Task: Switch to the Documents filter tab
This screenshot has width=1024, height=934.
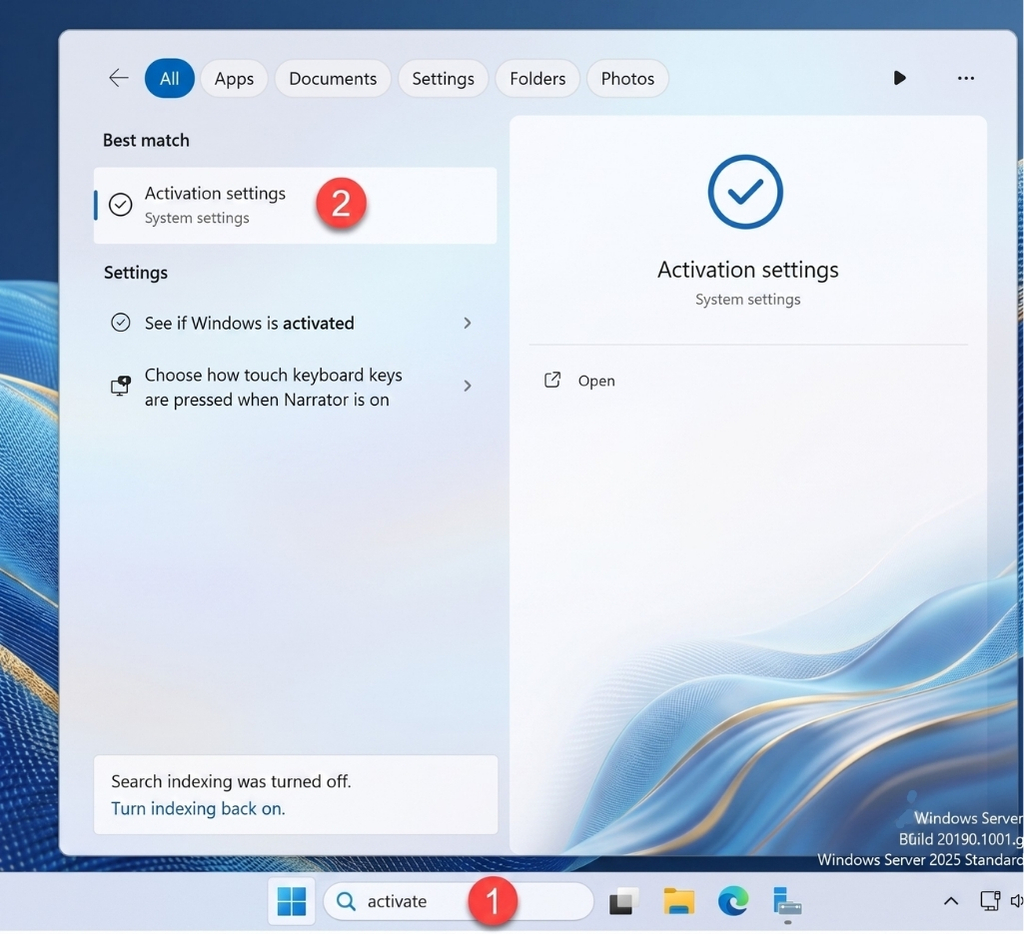Action: coord(332,78)
